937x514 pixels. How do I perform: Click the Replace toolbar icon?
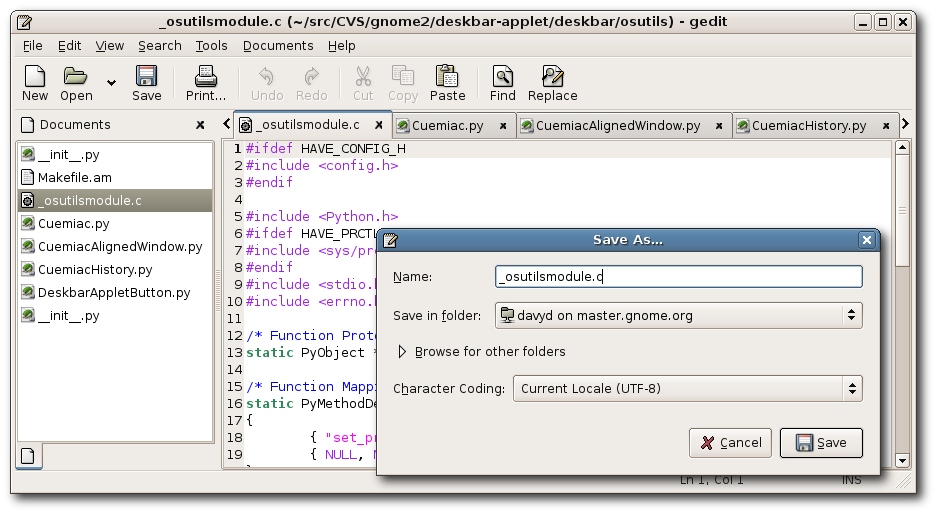552,77
